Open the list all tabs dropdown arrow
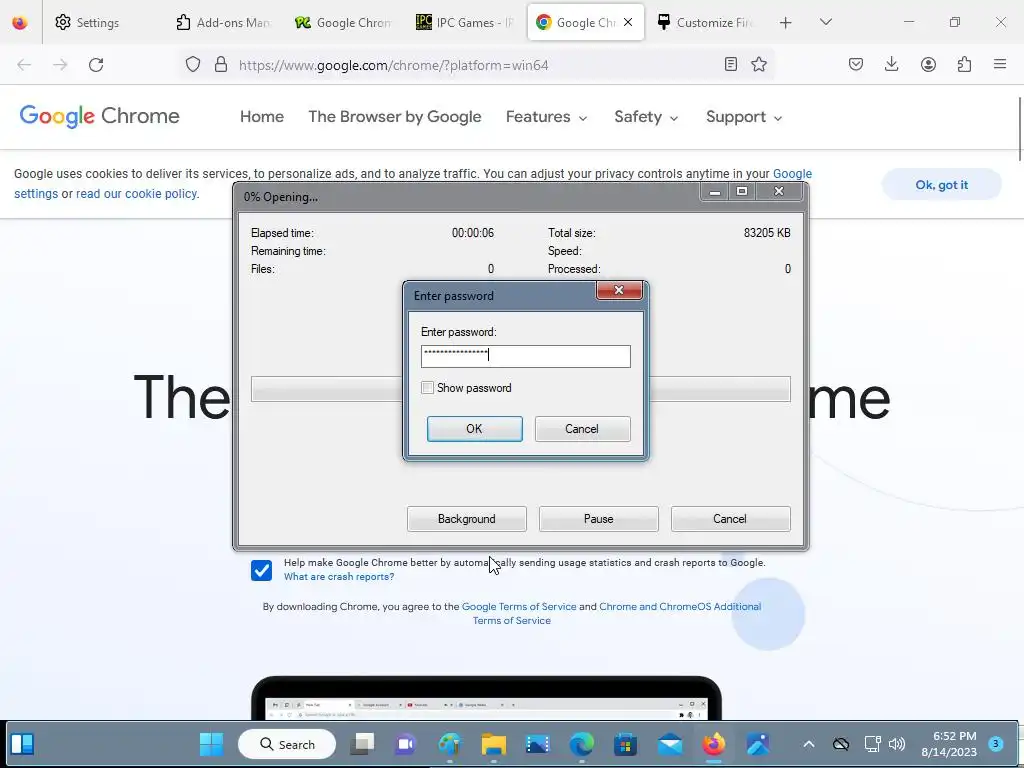The image size is (1024, 768). pyautogui.click(x=825, y=22)
